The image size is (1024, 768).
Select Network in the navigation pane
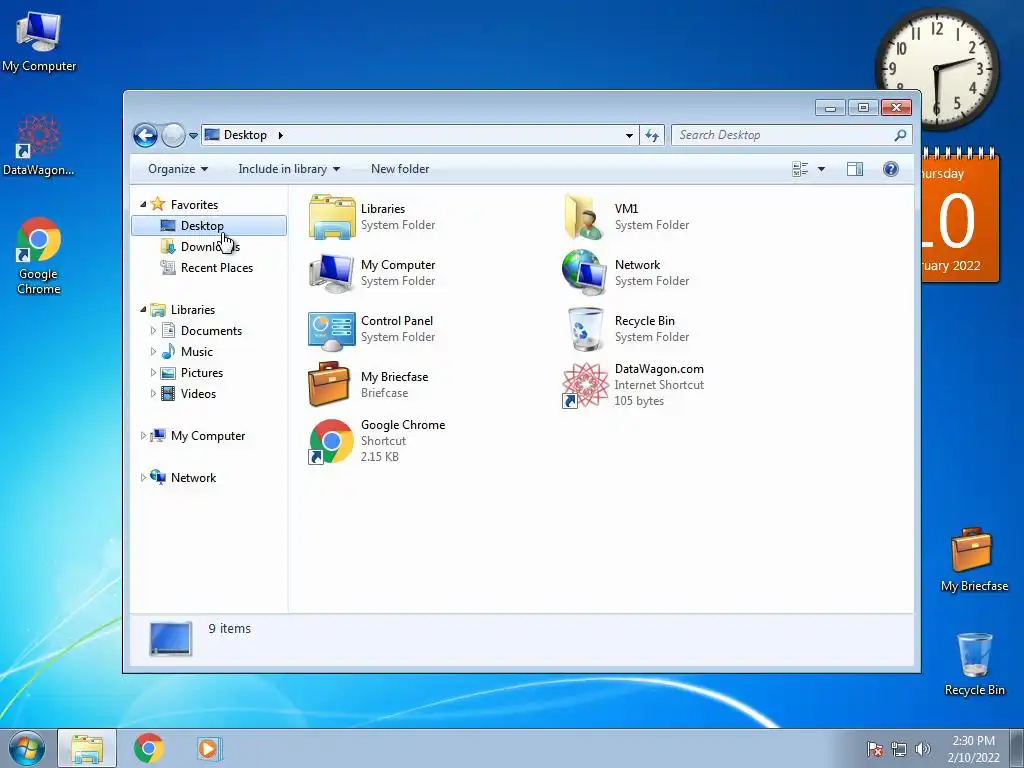point(184,478)
